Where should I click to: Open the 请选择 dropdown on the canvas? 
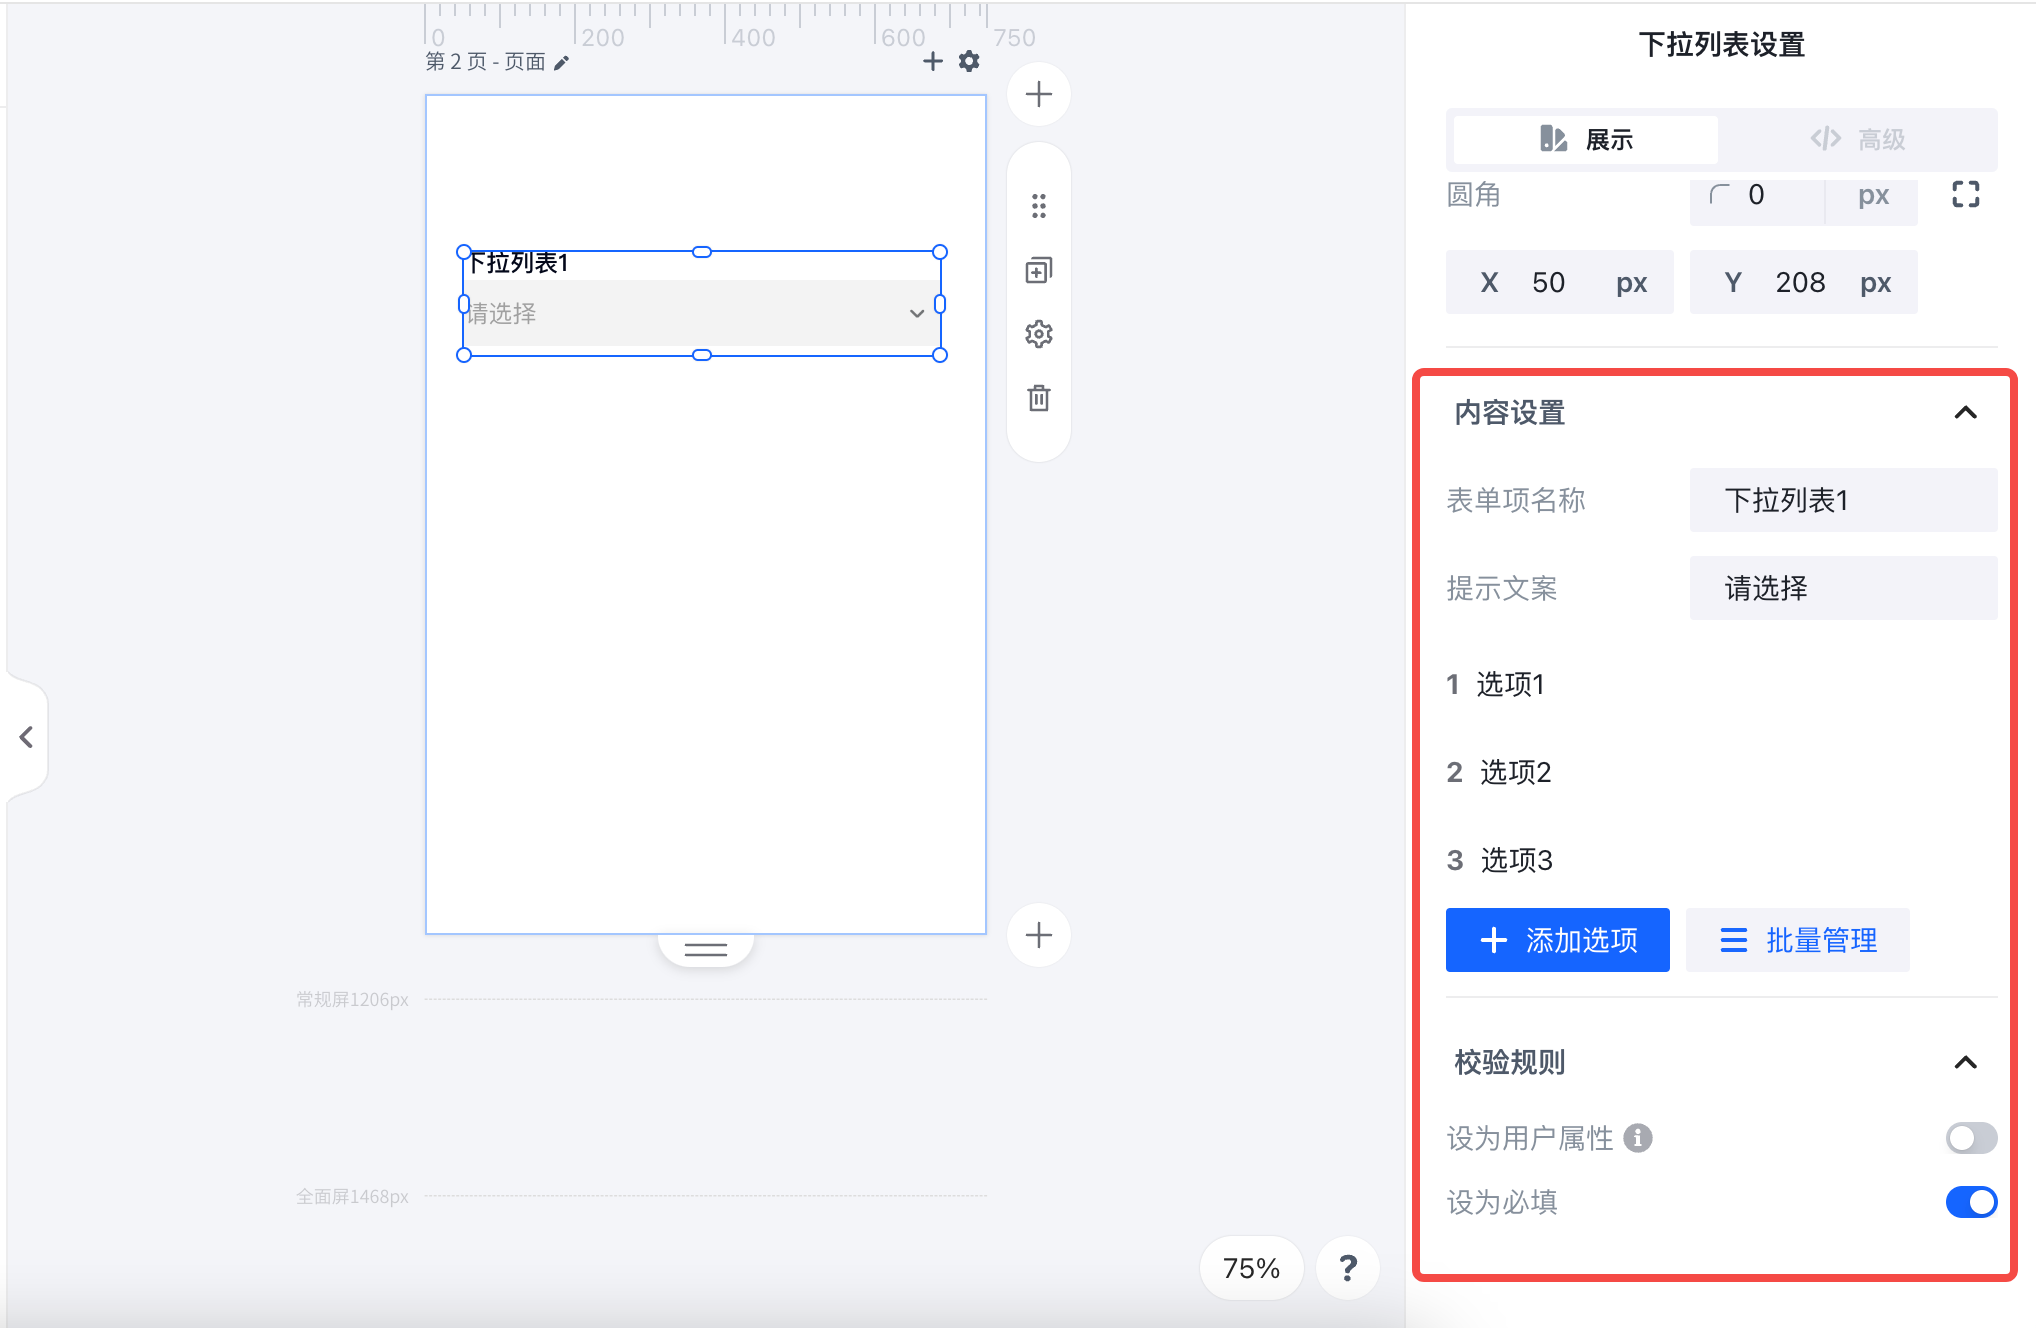[701, 314]
